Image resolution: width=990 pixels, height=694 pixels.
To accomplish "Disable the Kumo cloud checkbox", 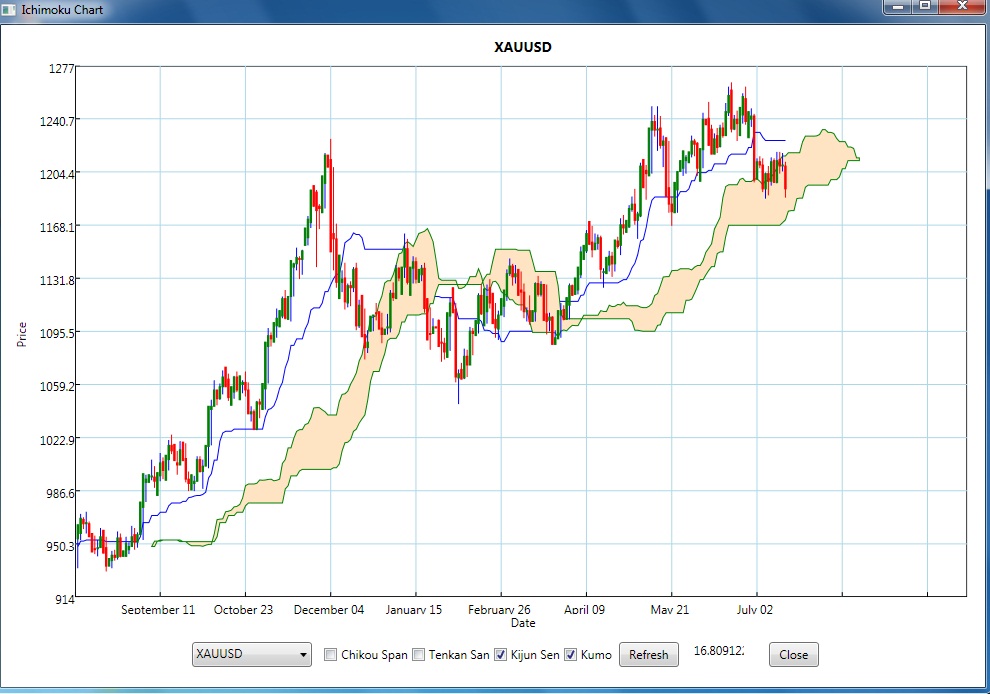I will (571, 655).
